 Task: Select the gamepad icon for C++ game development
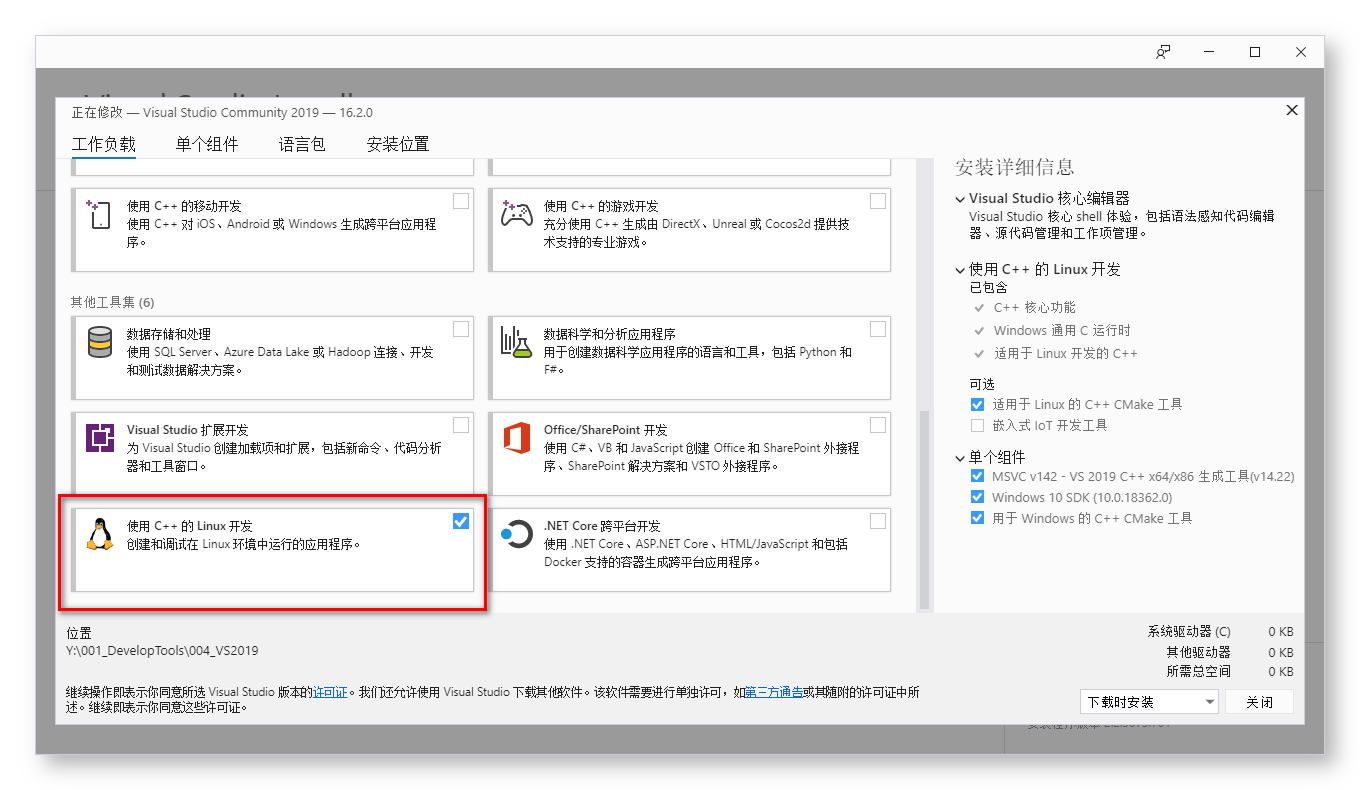click(516, 214)
